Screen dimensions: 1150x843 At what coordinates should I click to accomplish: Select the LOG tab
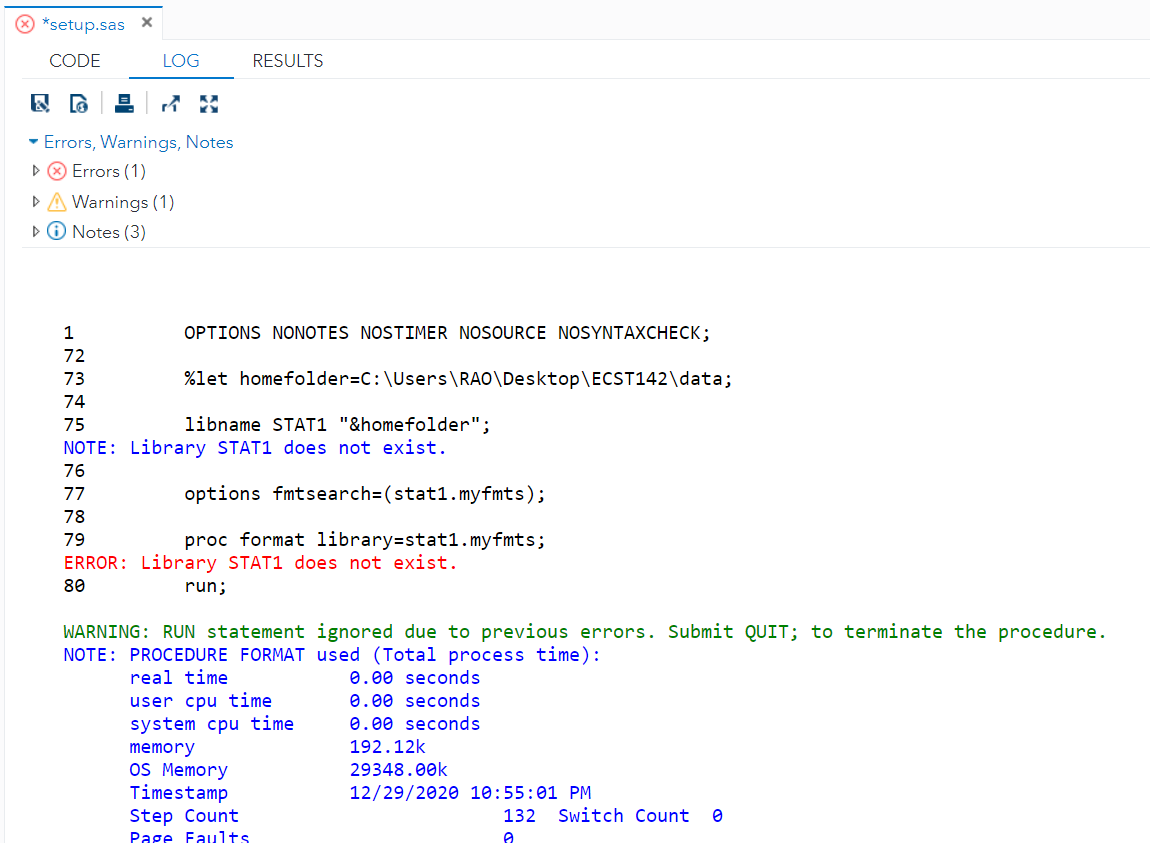click(180, 61)
